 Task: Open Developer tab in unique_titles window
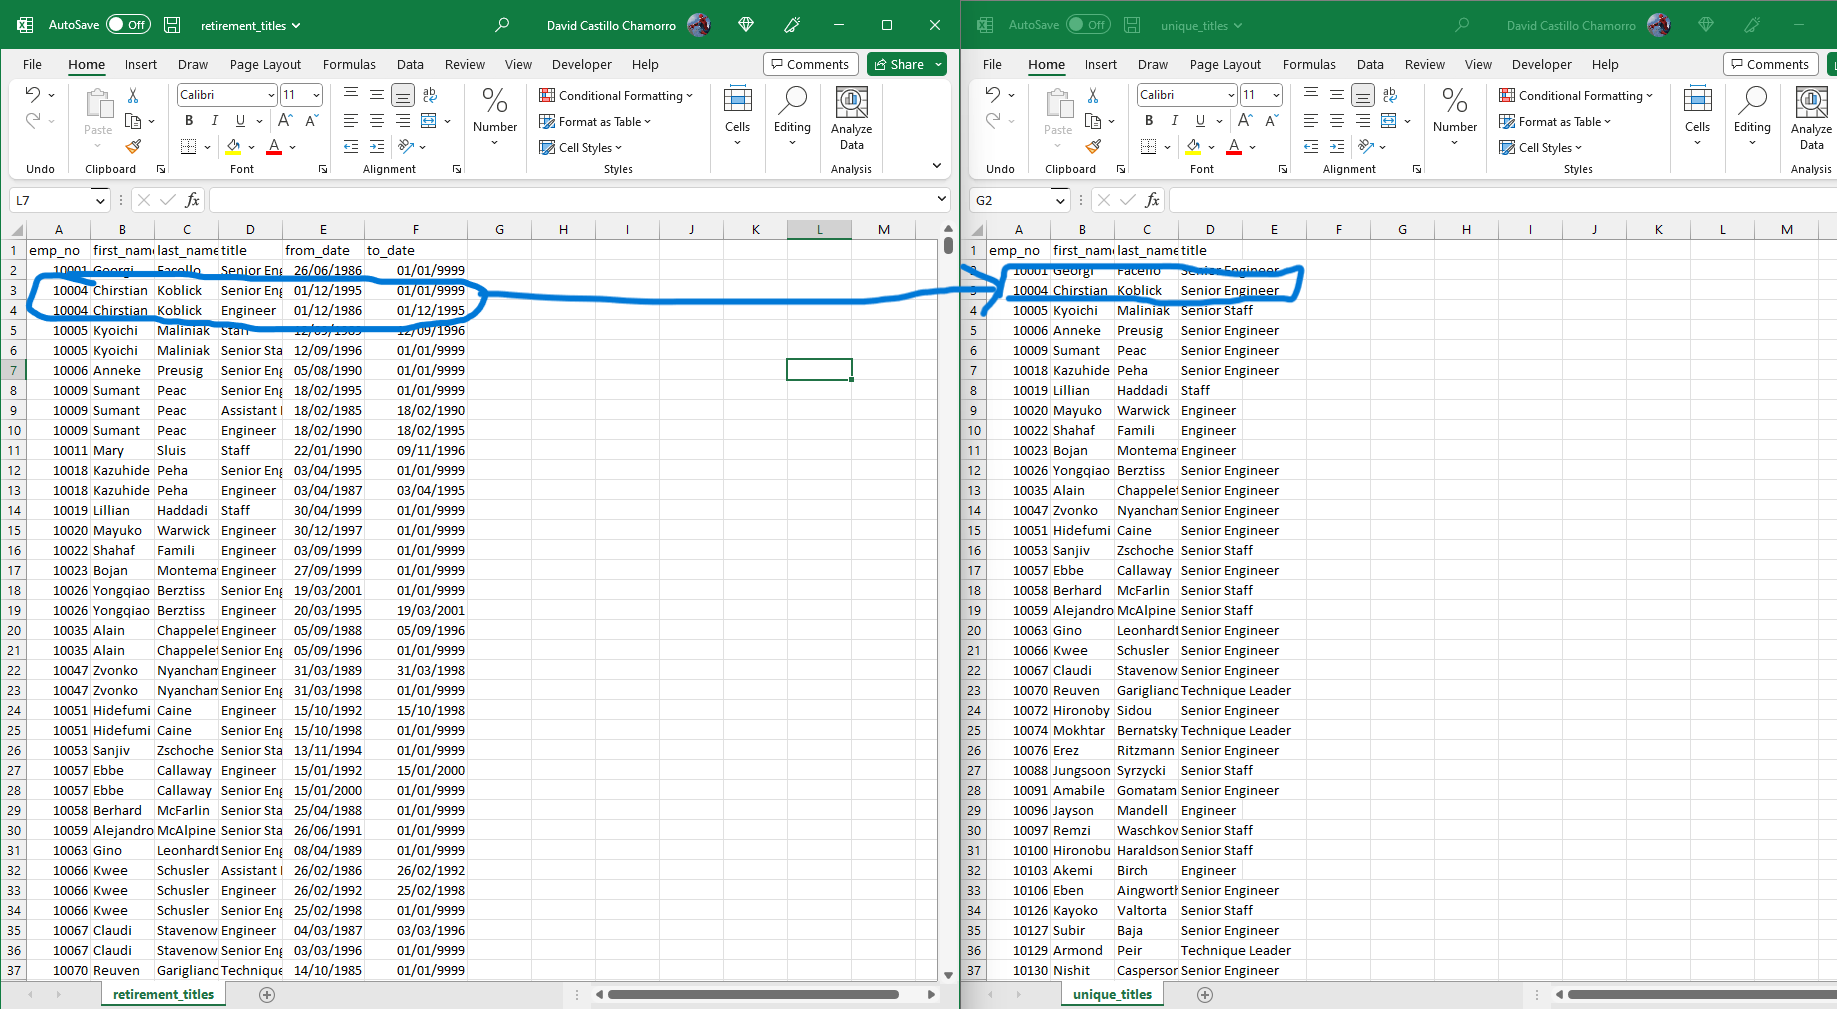[1541, 64]
